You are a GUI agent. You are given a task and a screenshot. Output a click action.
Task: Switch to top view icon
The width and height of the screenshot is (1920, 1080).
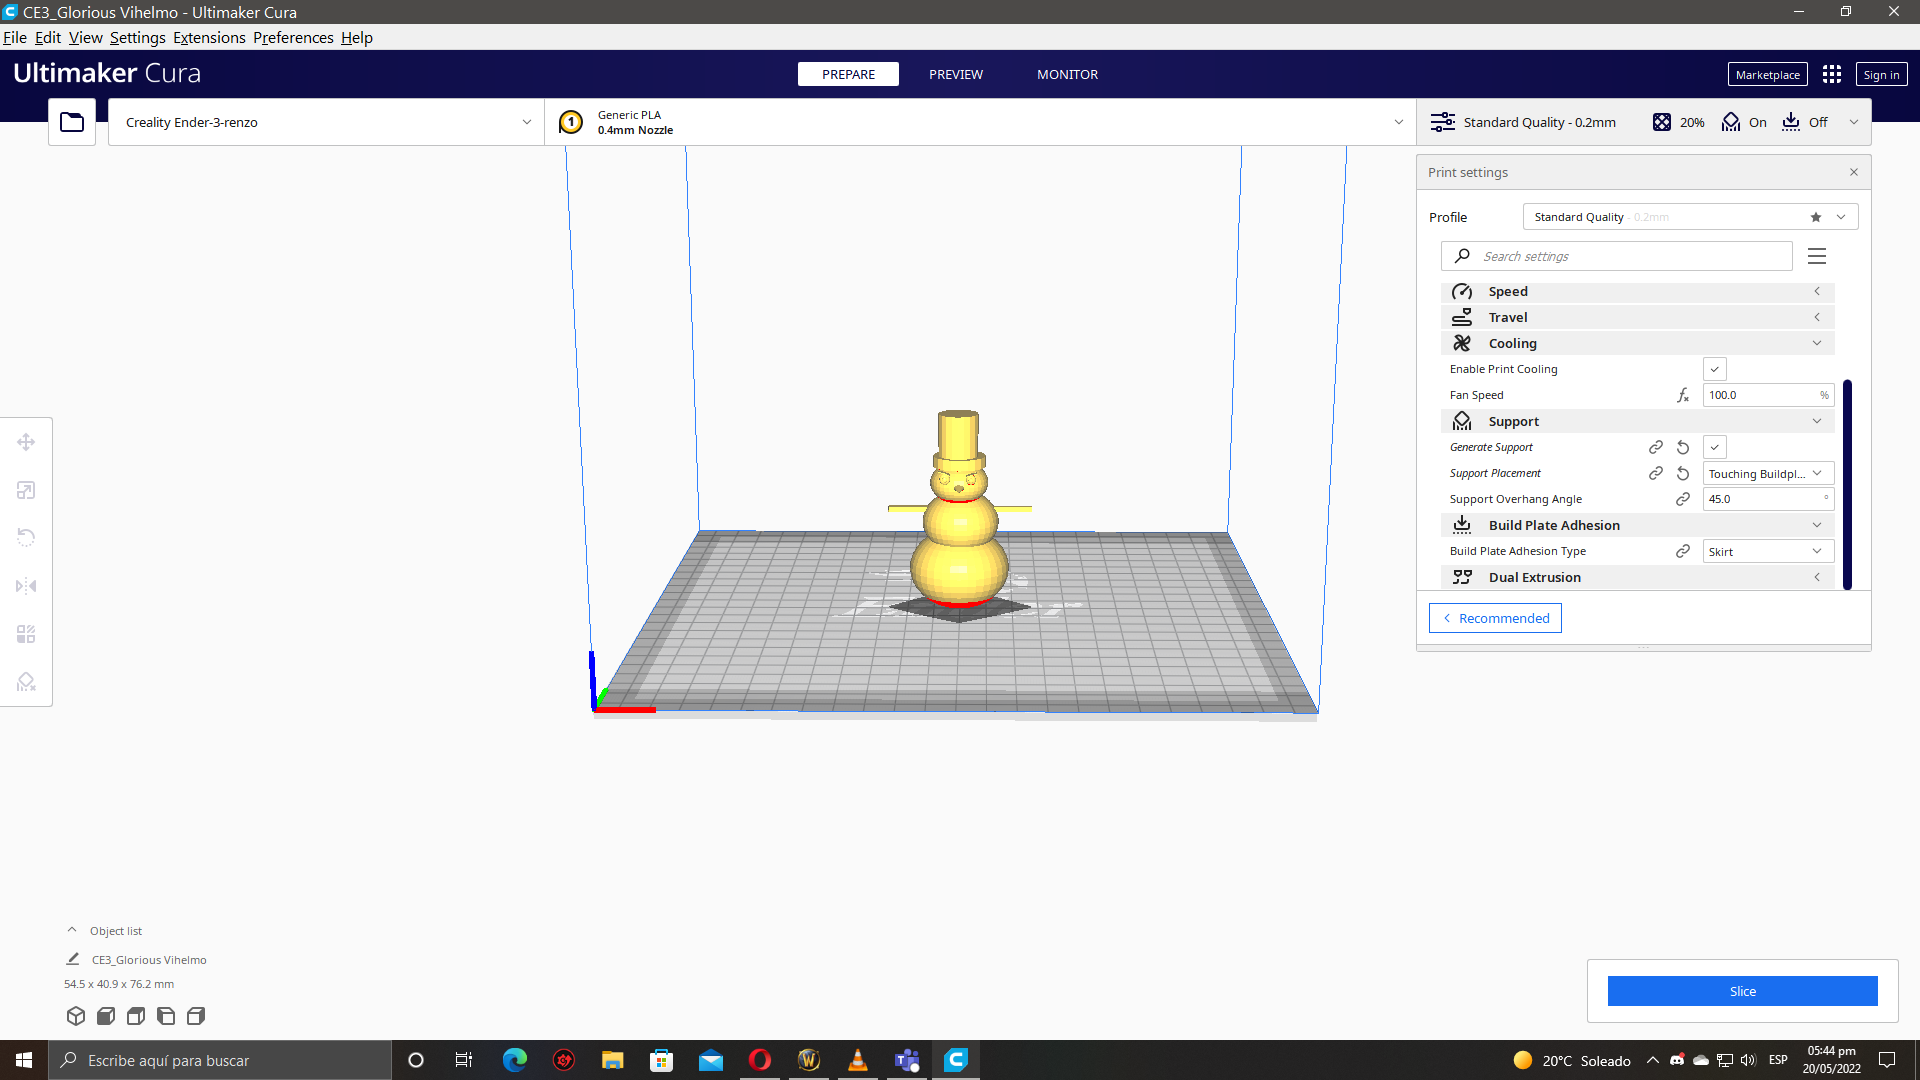coord(136,1016)
